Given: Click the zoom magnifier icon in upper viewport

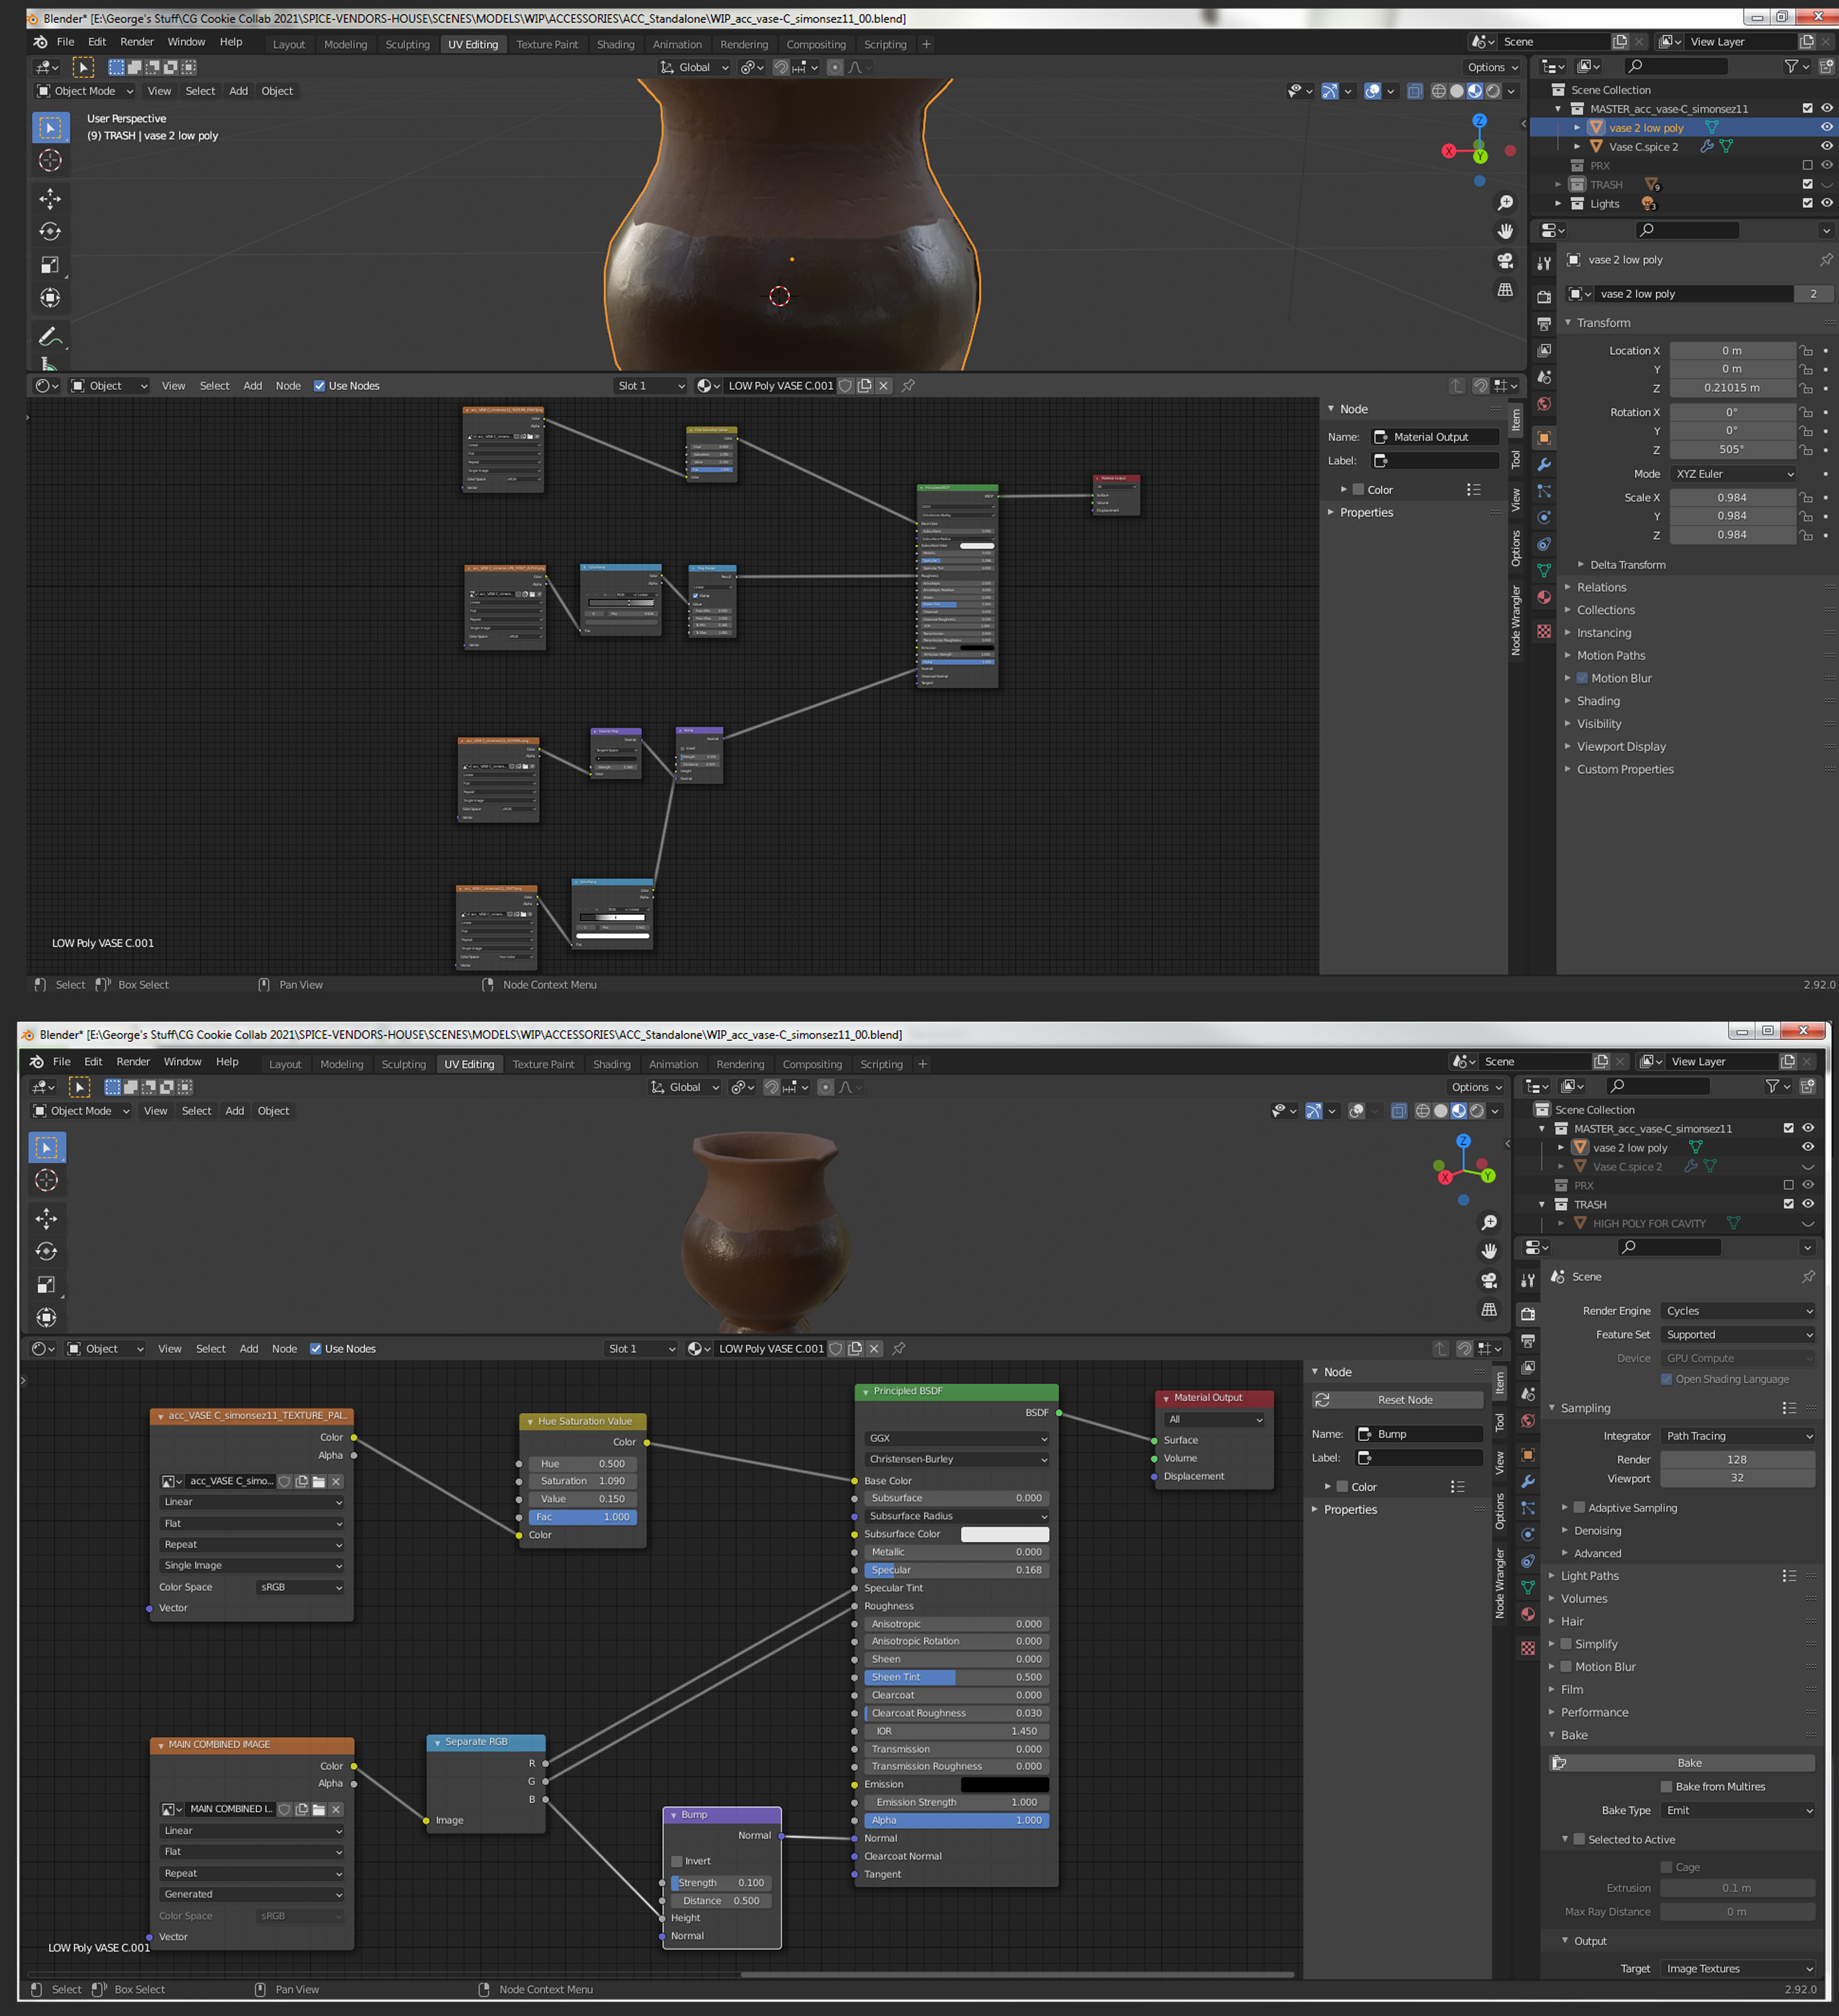Looking at the screenshot, I should coord(1505,203).
